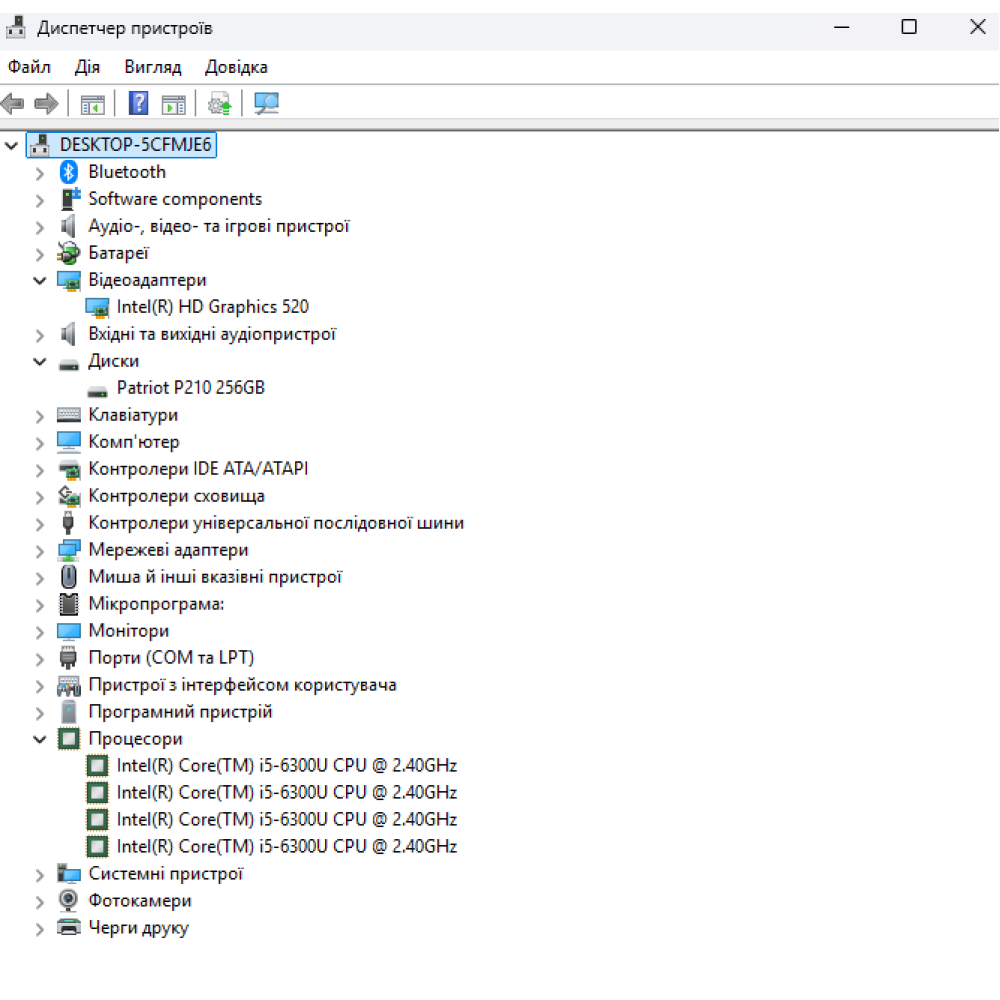1000x1000 pixels.
Task: Select the Системні пристрої tree item
Action: [x=165, y=874]
